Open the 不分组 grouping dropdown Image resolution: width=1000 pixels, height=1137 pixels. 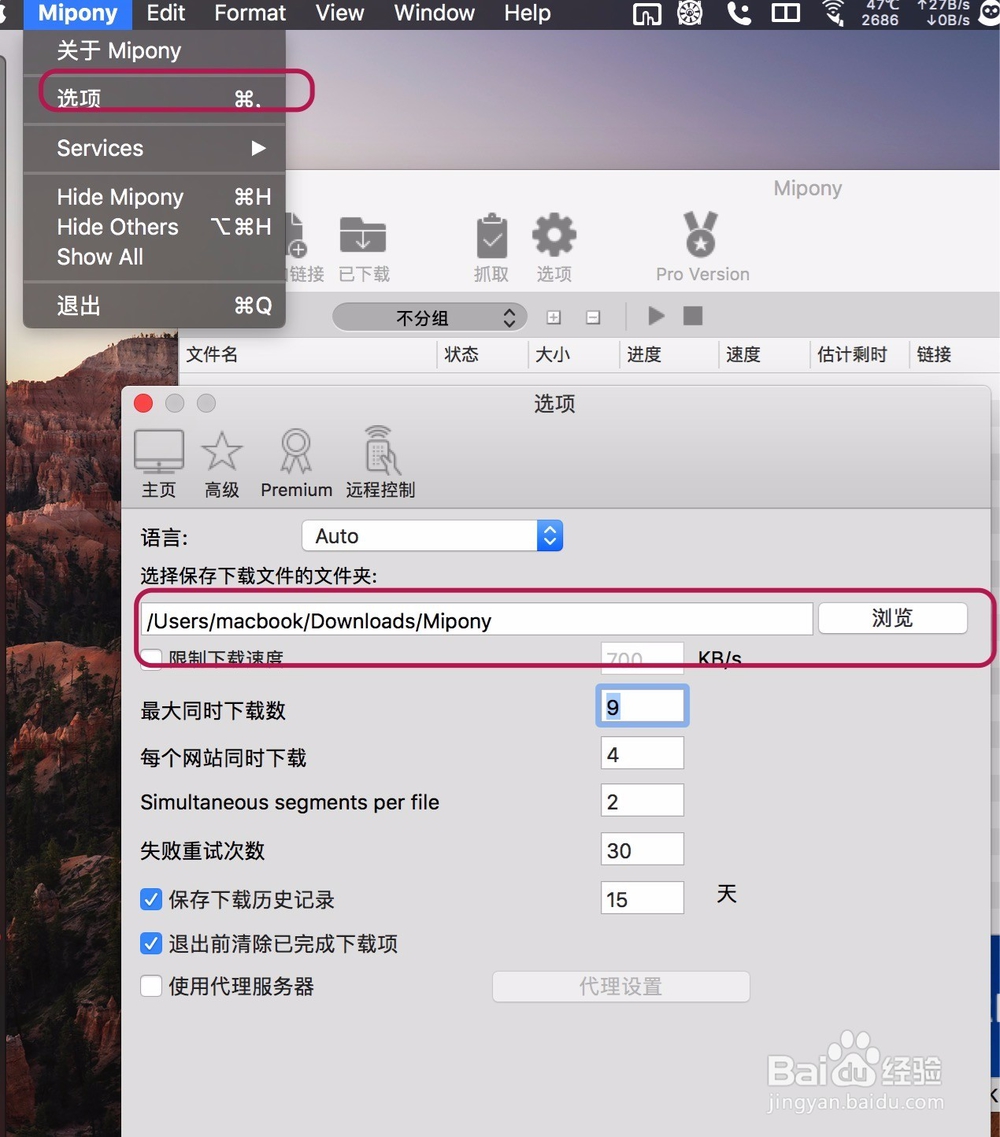click(x=429, y=317)
